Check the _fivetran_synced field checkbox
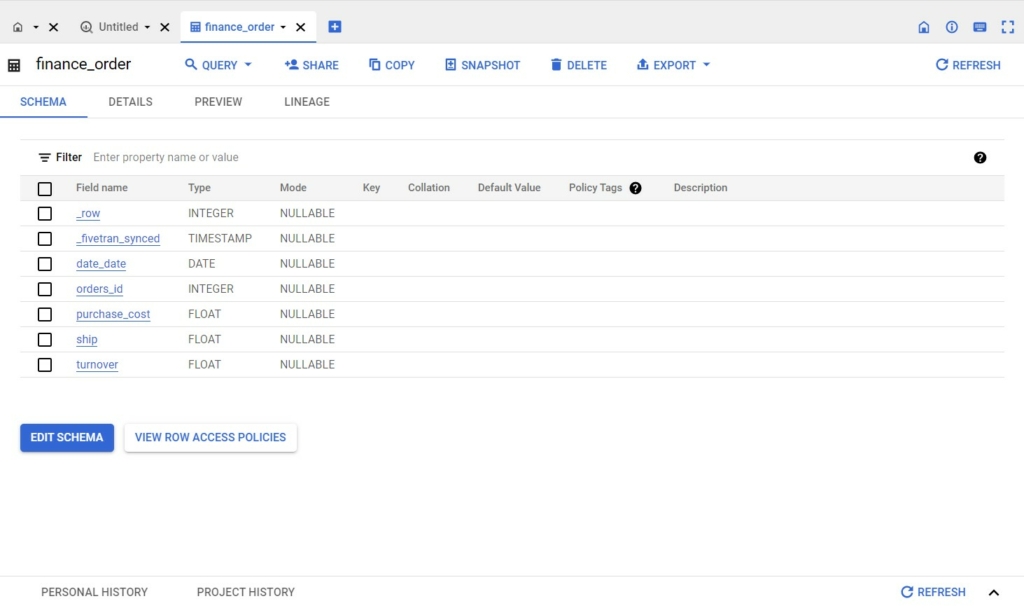This screenshot has height=608, width=1024. point(44,239)
